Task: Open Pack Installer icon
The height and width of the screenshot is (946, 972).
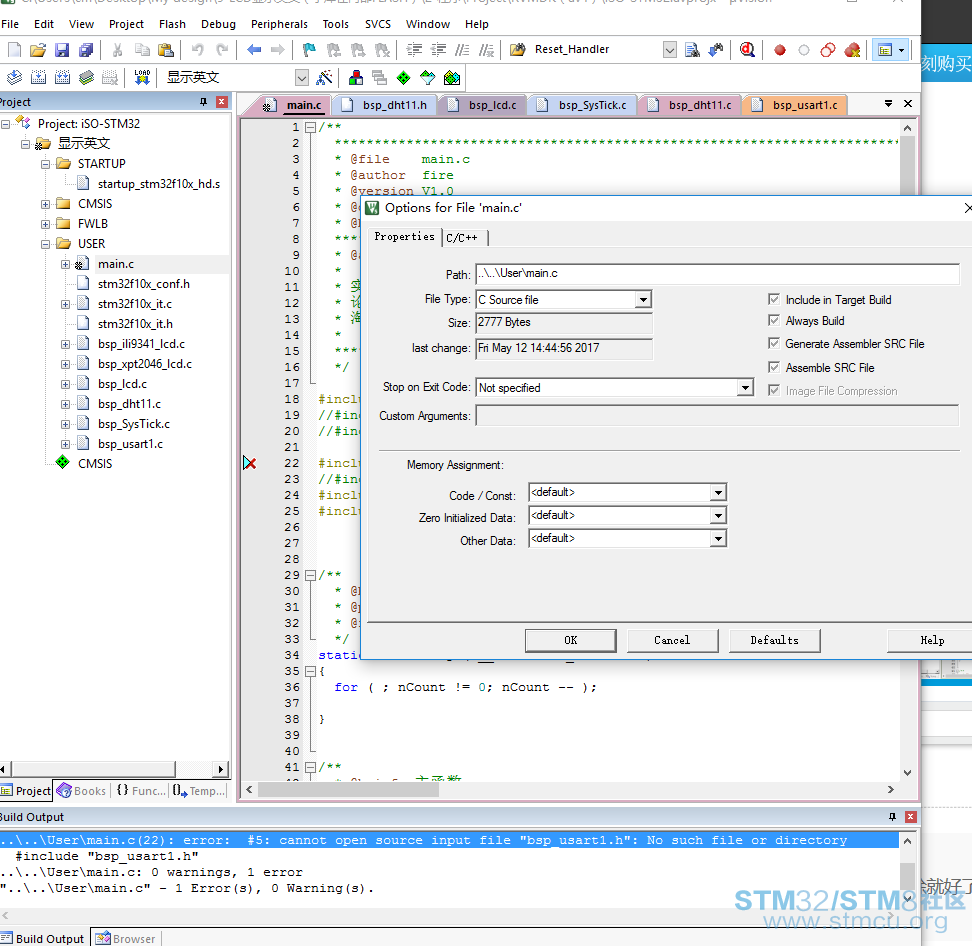Action: [452, 77]
